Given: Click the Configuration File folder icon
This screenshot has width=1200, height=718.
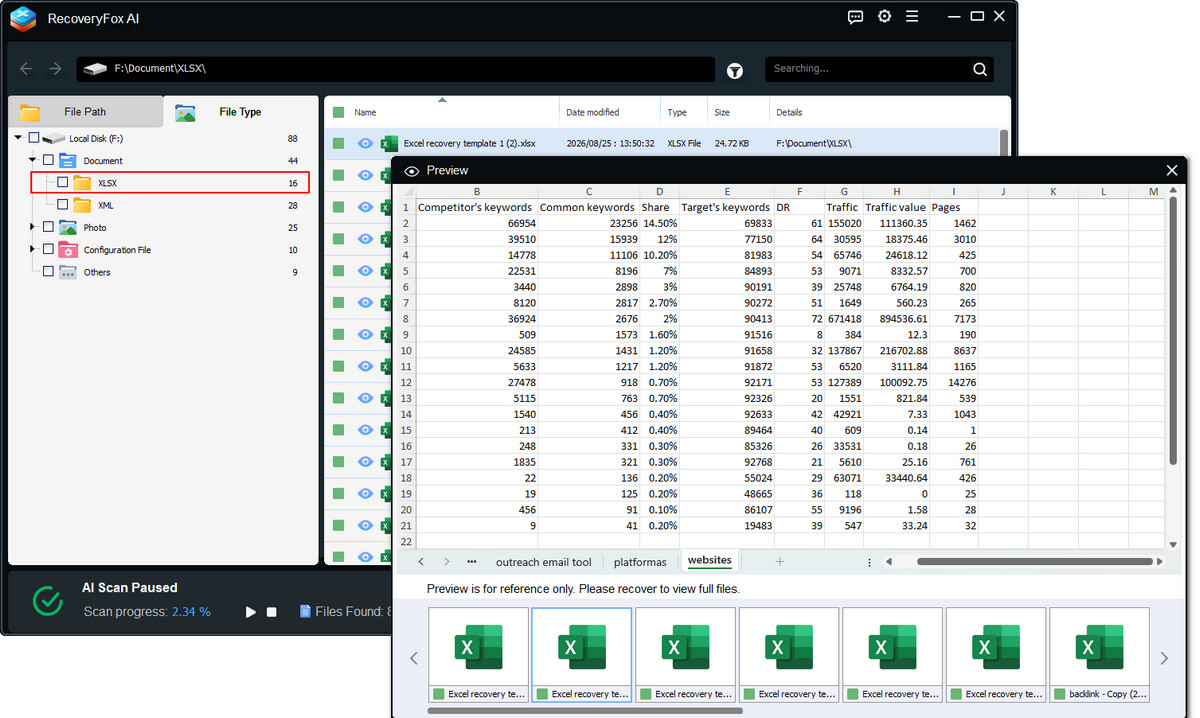Looking at the screenshot, I should coord(68,250).
